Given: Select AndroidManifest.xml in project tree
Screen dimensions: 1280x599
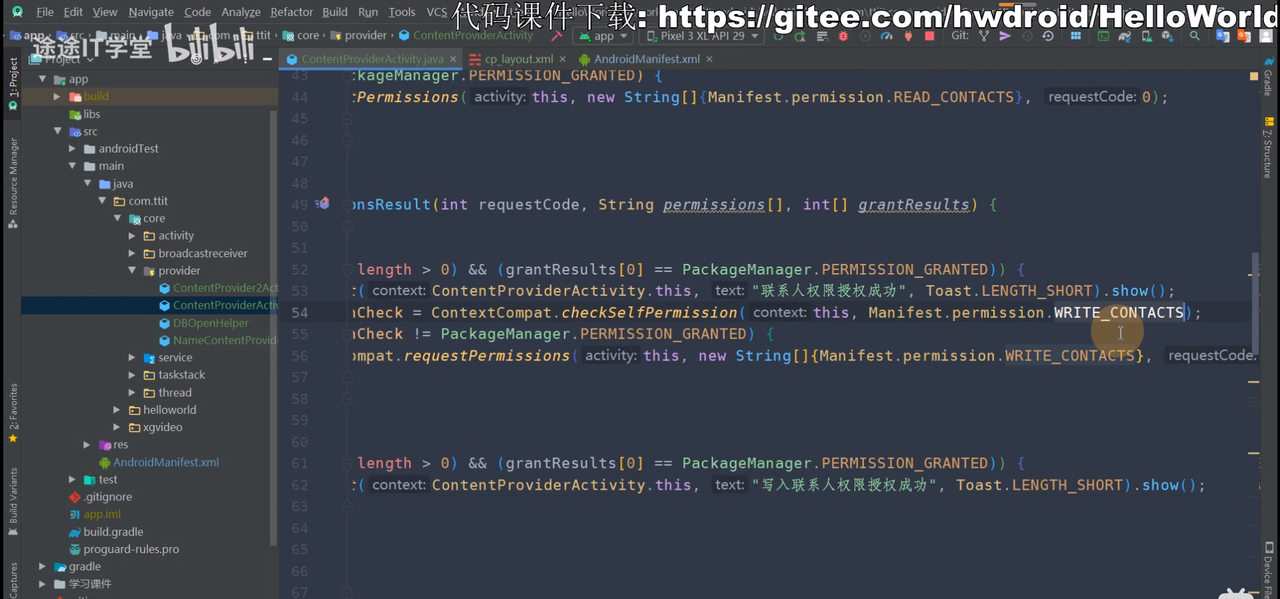Looking at the screenshot, I should (x=165, y=462).
